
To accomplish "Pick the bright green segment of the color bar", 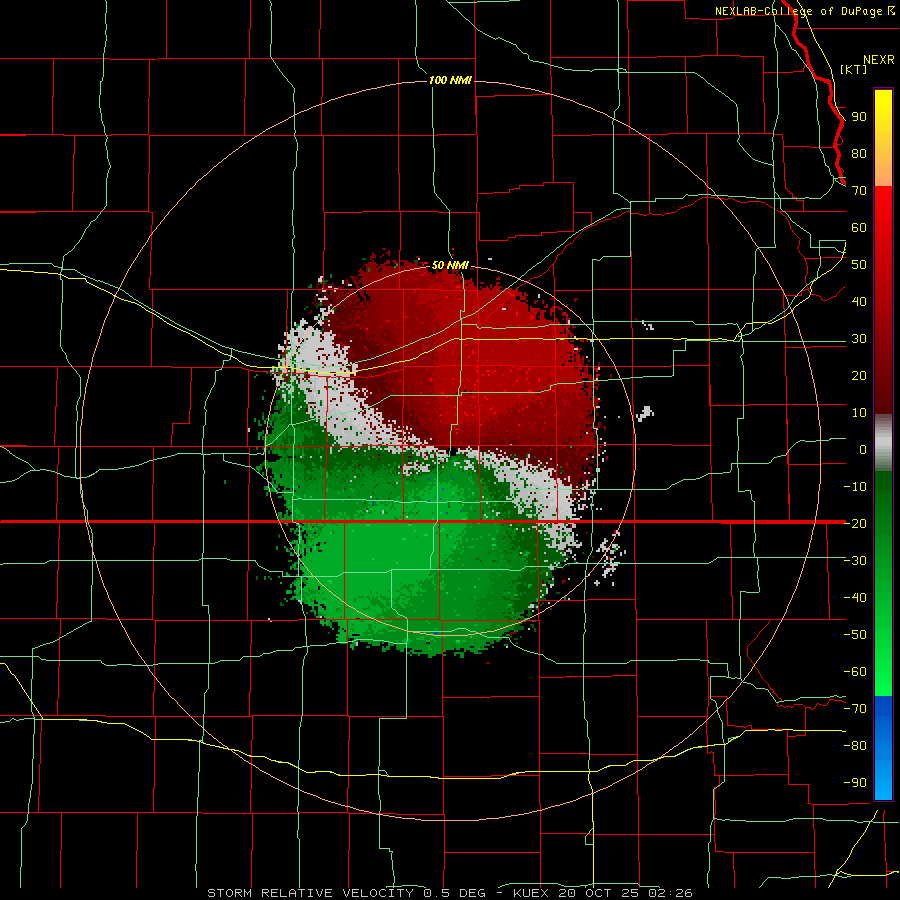I will [883, 584].
